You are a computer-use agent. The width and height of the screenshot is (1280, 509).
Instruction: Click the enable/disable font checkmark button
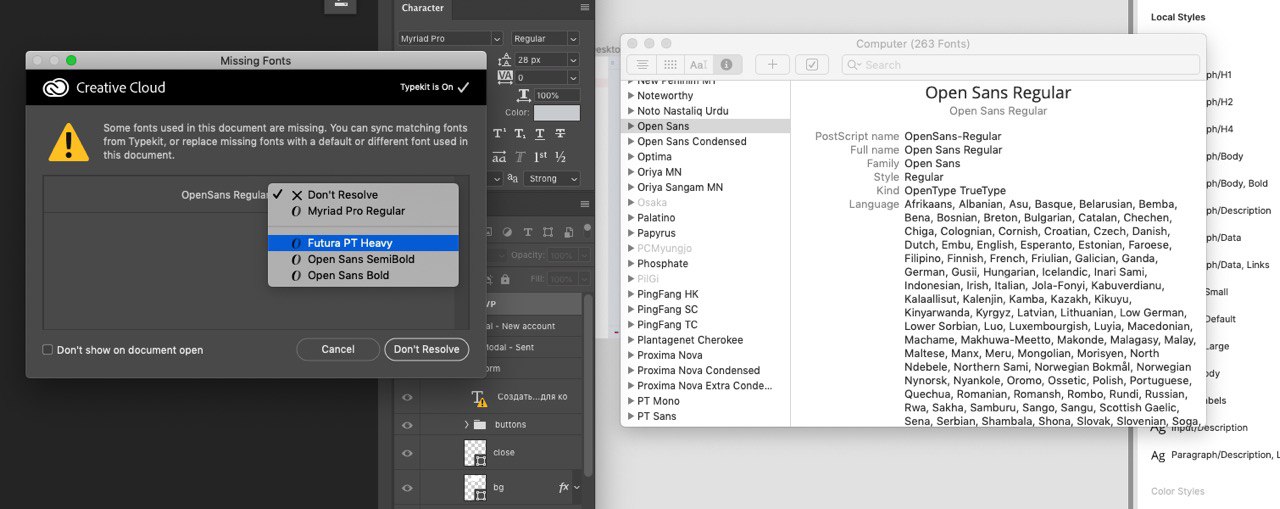[x=812, y=64]
